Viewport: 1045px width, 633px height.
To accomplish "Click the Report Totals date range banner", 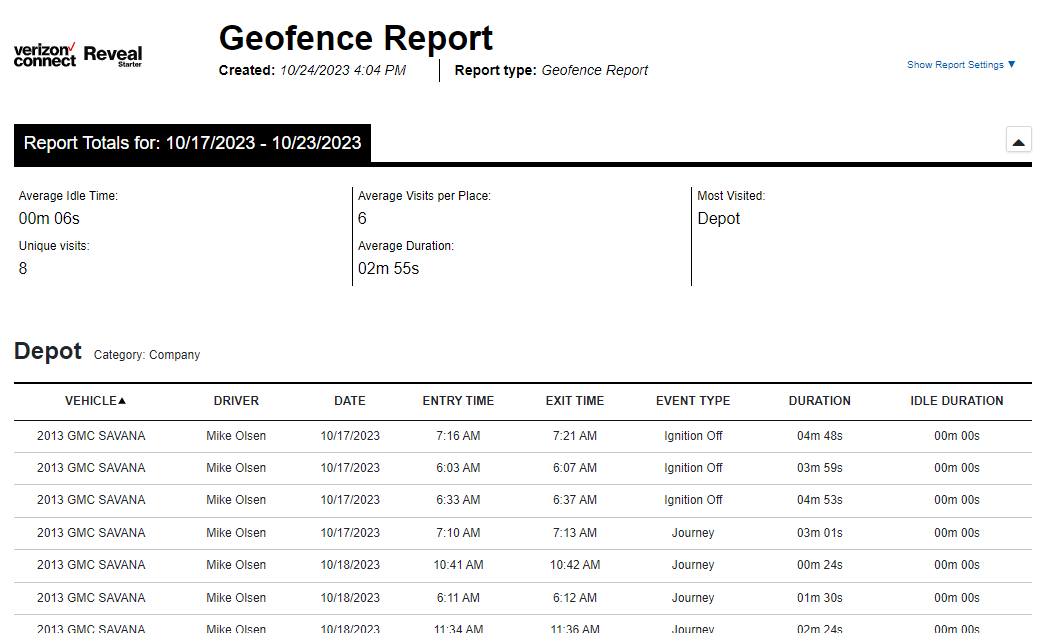I will click(192, 143).
